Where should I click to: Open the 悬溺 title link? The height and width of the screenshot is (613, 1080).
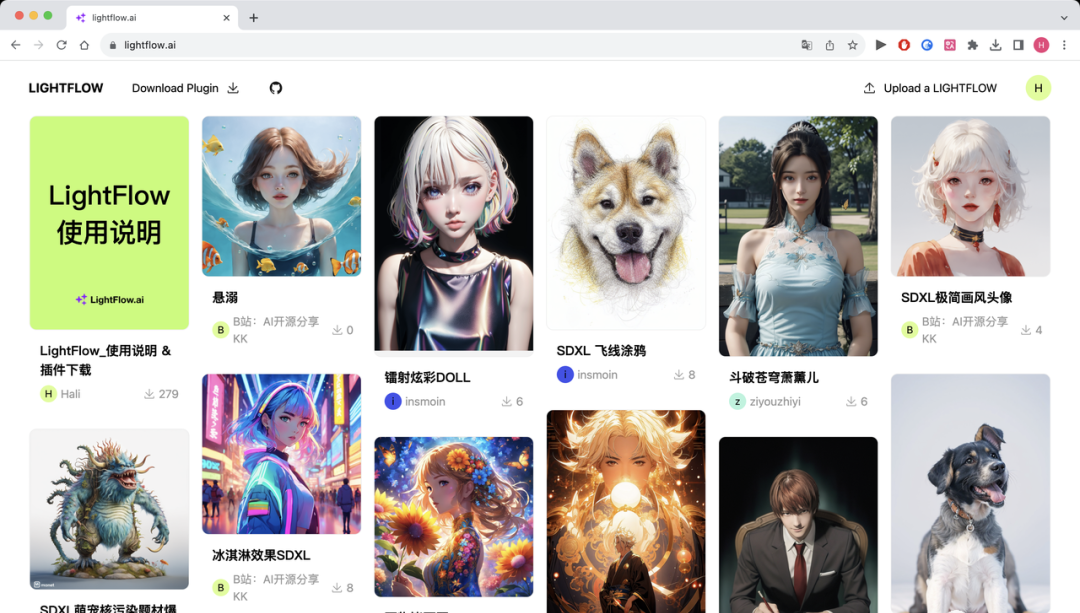(225, 298)
